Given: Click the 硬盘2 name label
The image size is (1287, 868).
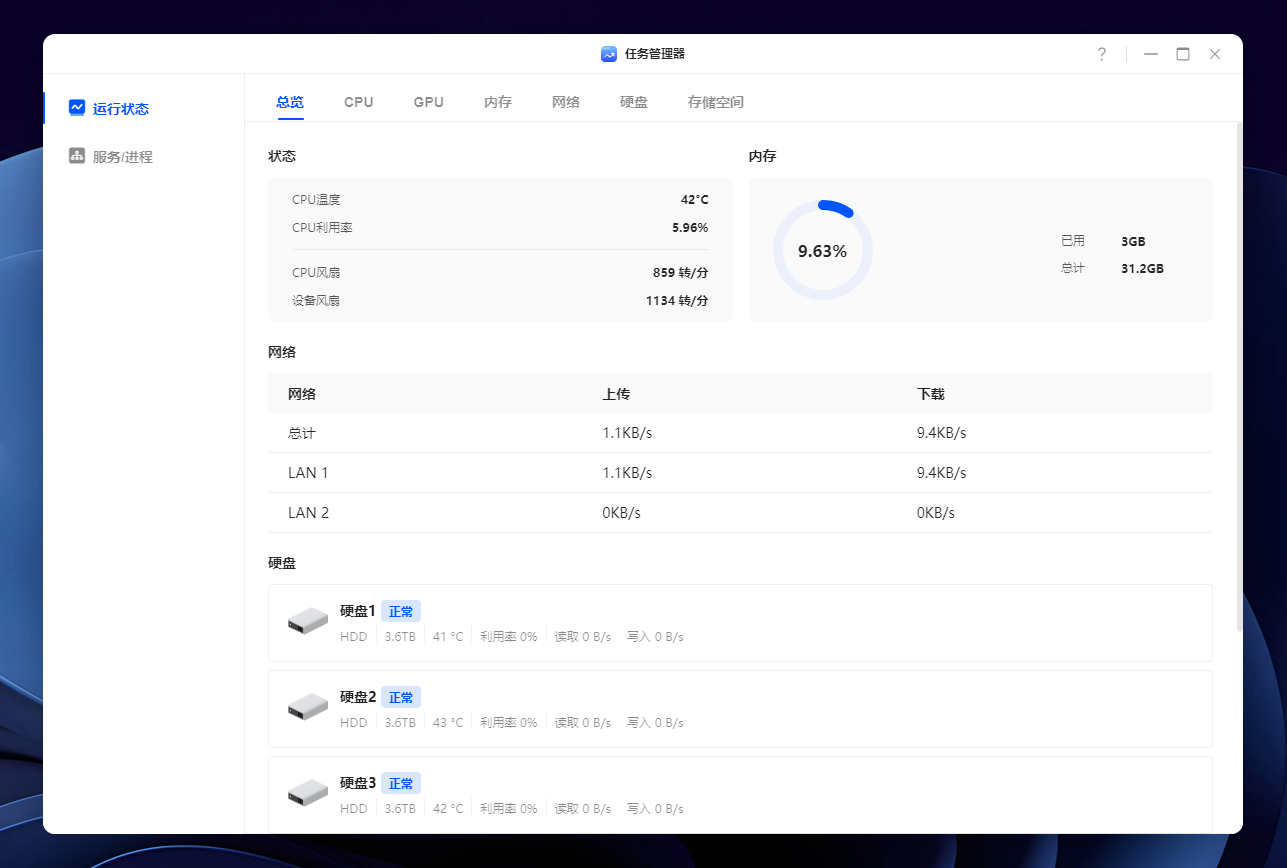Looking at the screenshot, I should (x=358, y=697).
